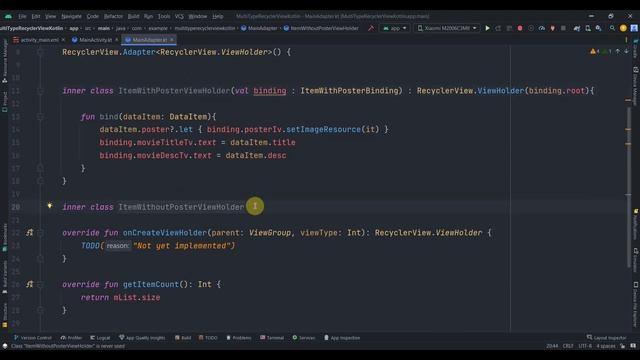The height and width of the screenshot is (360, 640).
Task: Open the Profile app icon
Action: click(542, 28)
